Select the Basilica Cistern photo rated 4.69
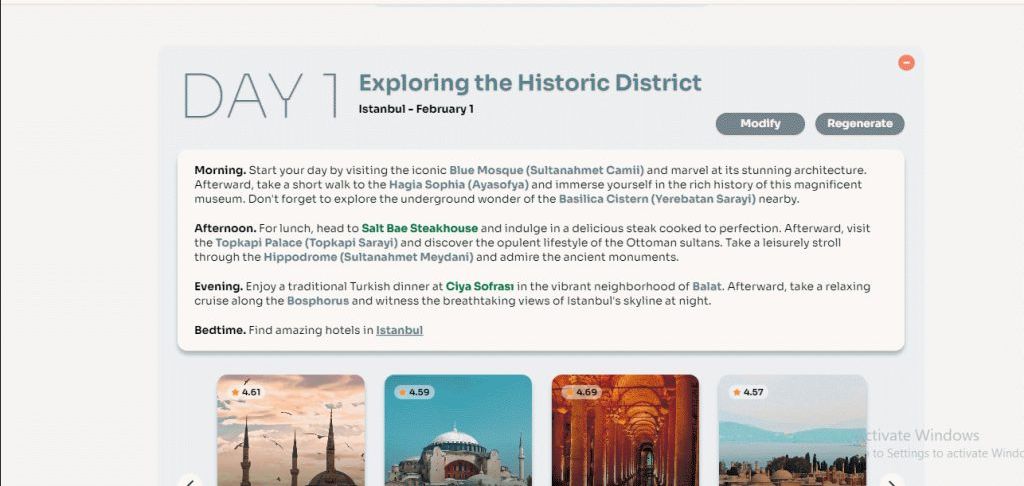 point(626,430)
